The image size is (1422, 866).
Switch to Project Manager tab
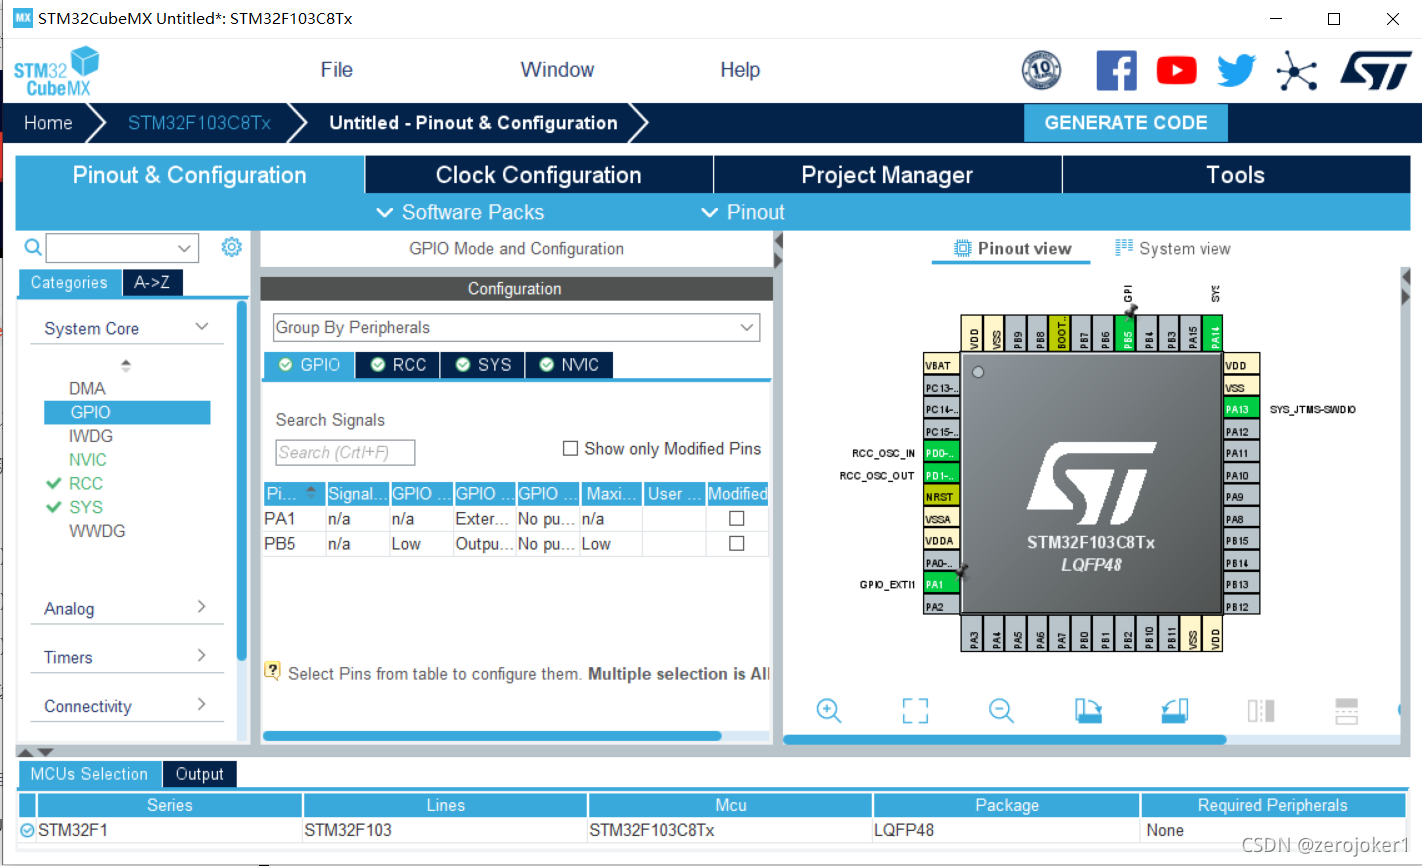coord(887,175)
